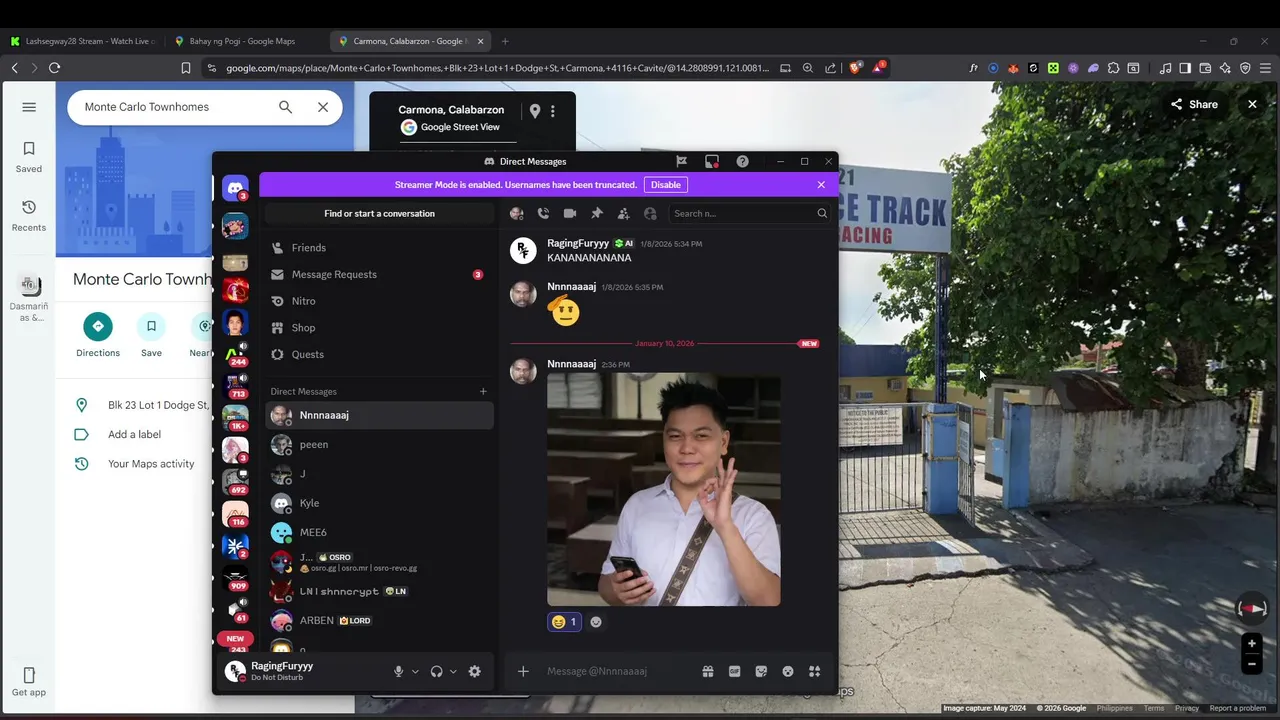Click Share button in Street View

coord(1194,104)
